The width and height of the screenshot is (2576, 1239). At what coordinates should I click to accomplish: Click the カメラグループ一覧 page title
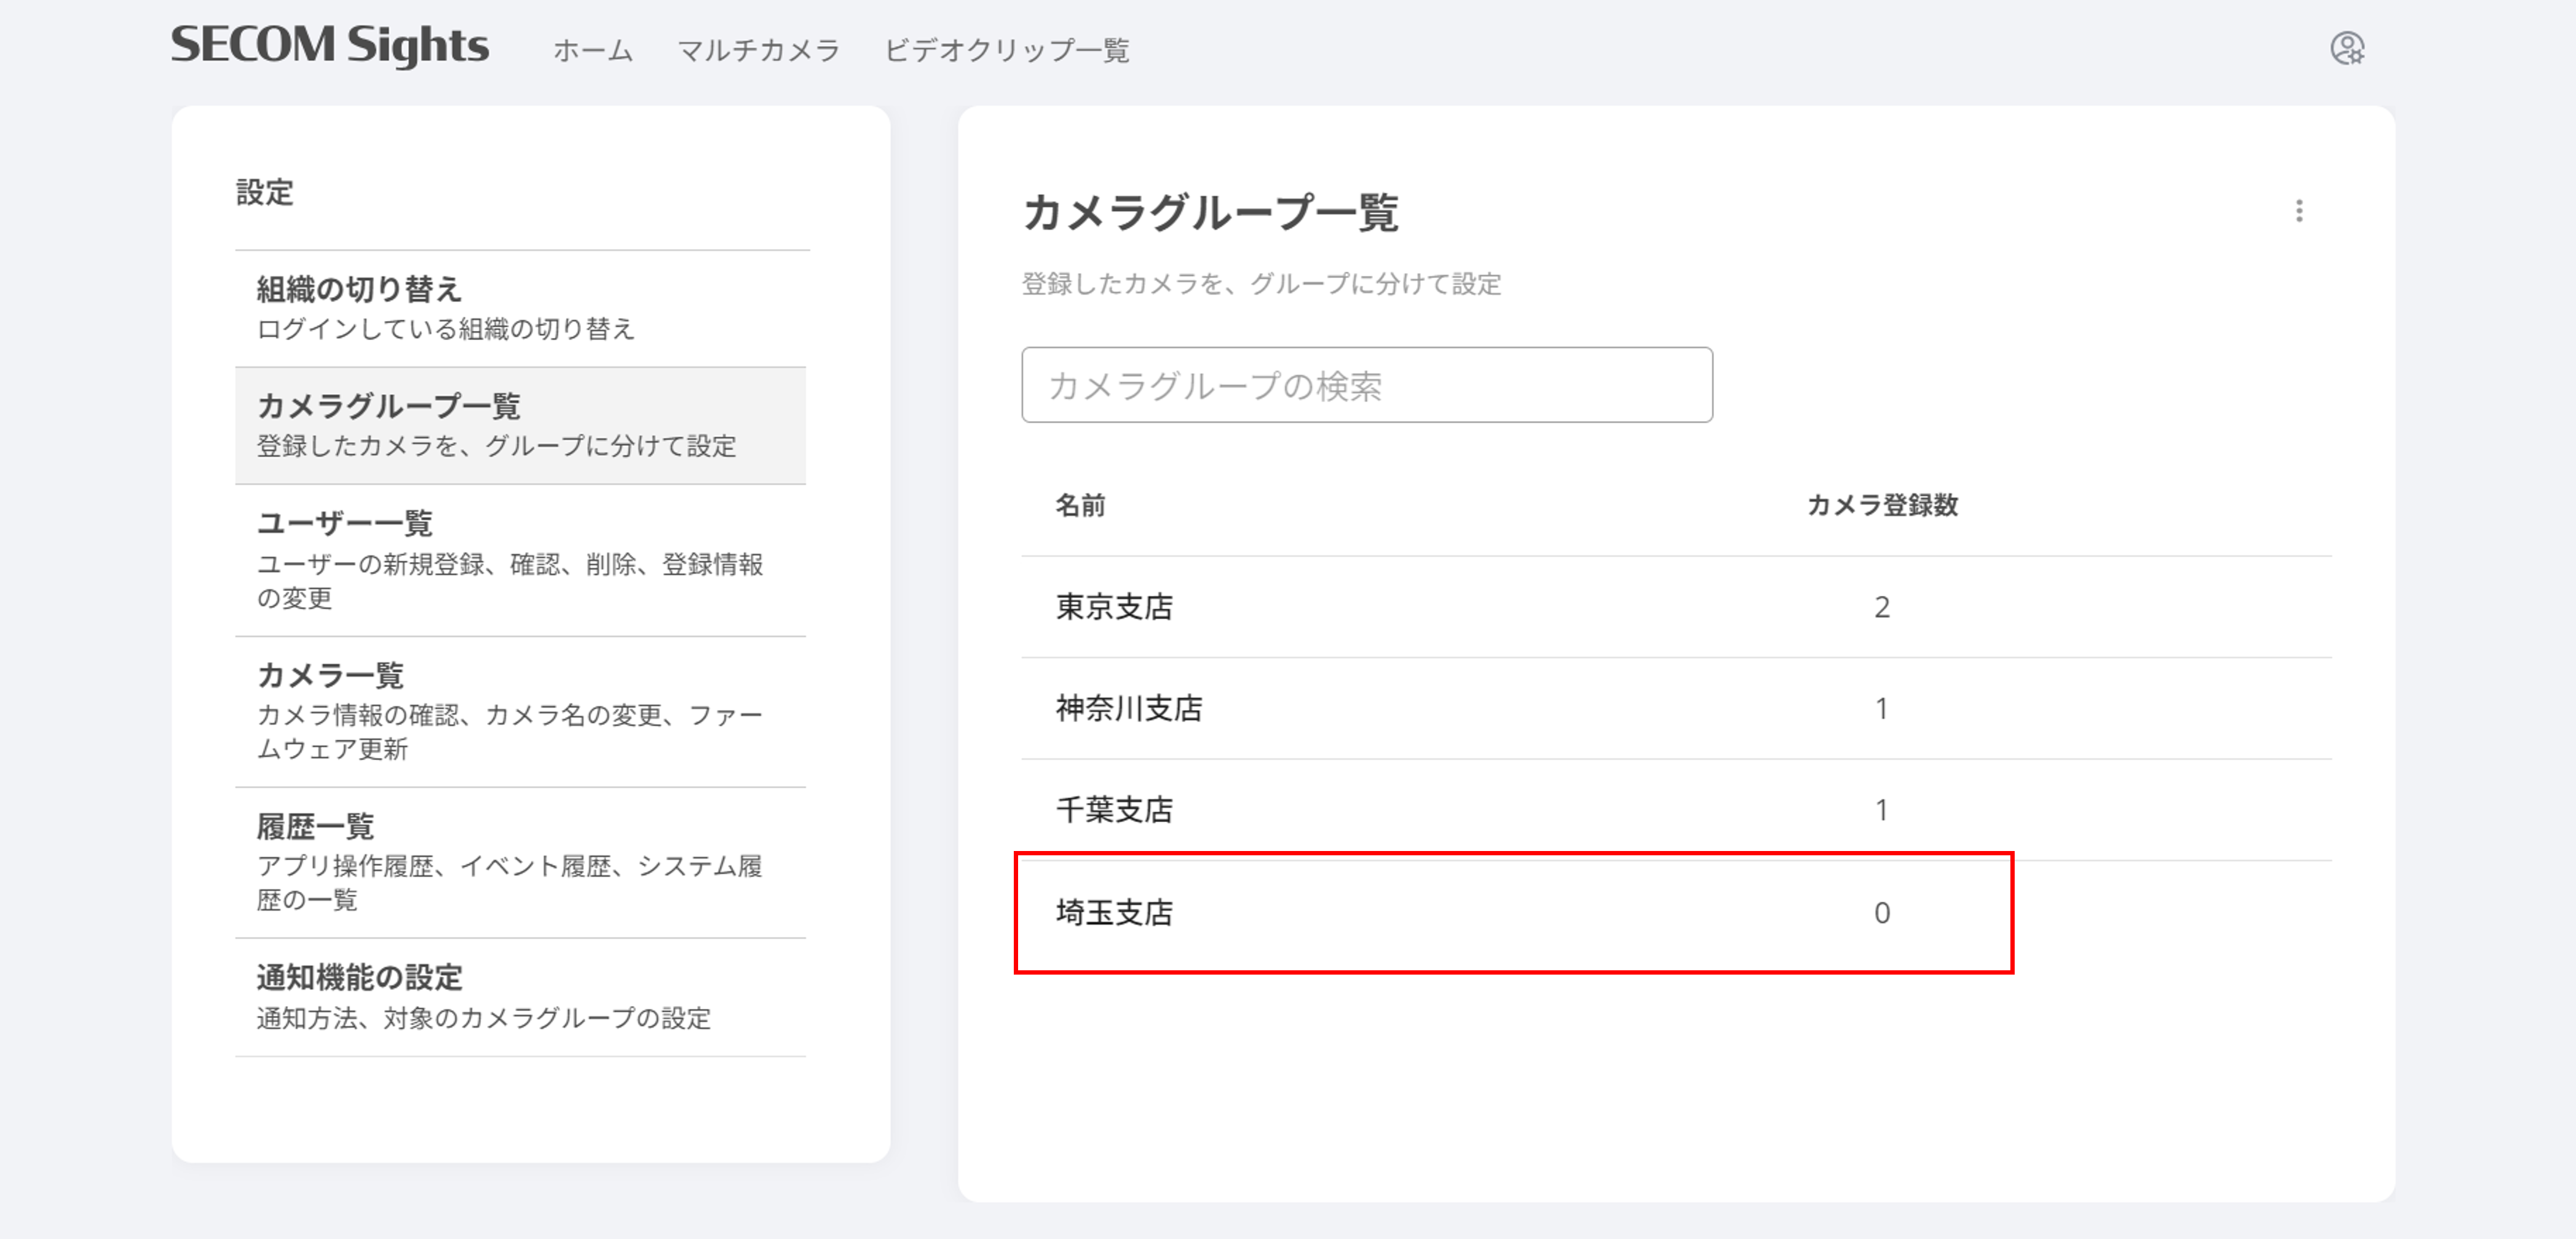point(1210,212)
